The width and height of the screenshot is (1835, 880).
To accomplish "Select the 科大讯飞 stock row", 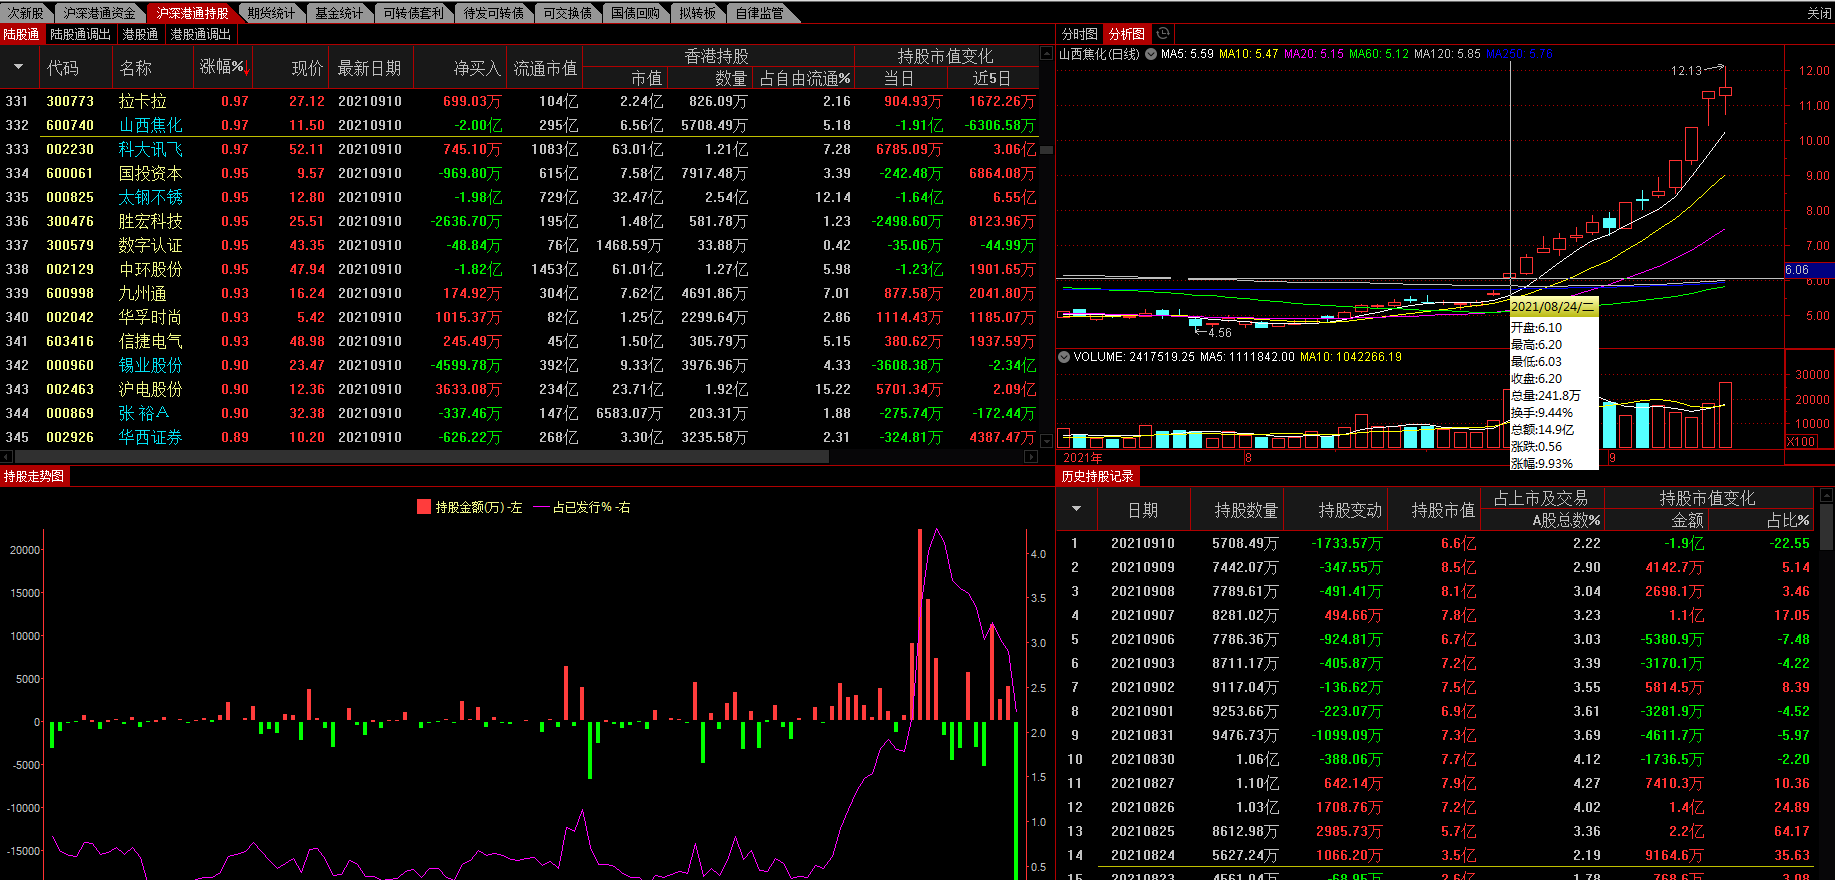I will click(150, 149).
